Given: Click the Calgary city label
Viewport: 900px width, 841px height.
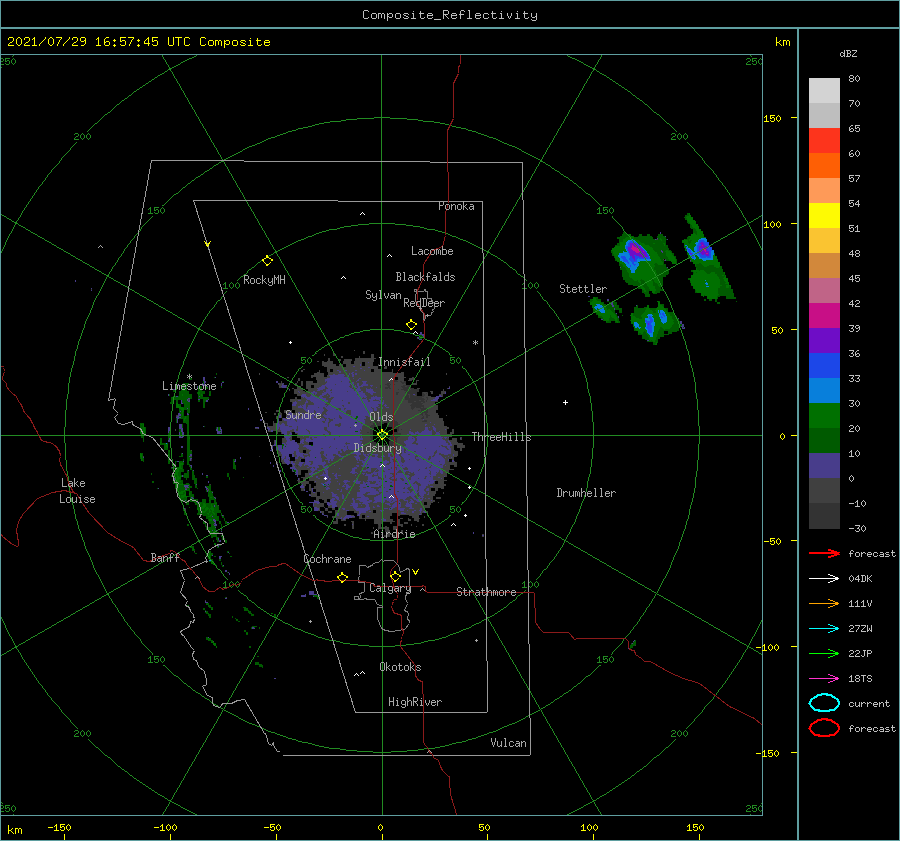Looking at the screenshot, I should coord(390,588).
